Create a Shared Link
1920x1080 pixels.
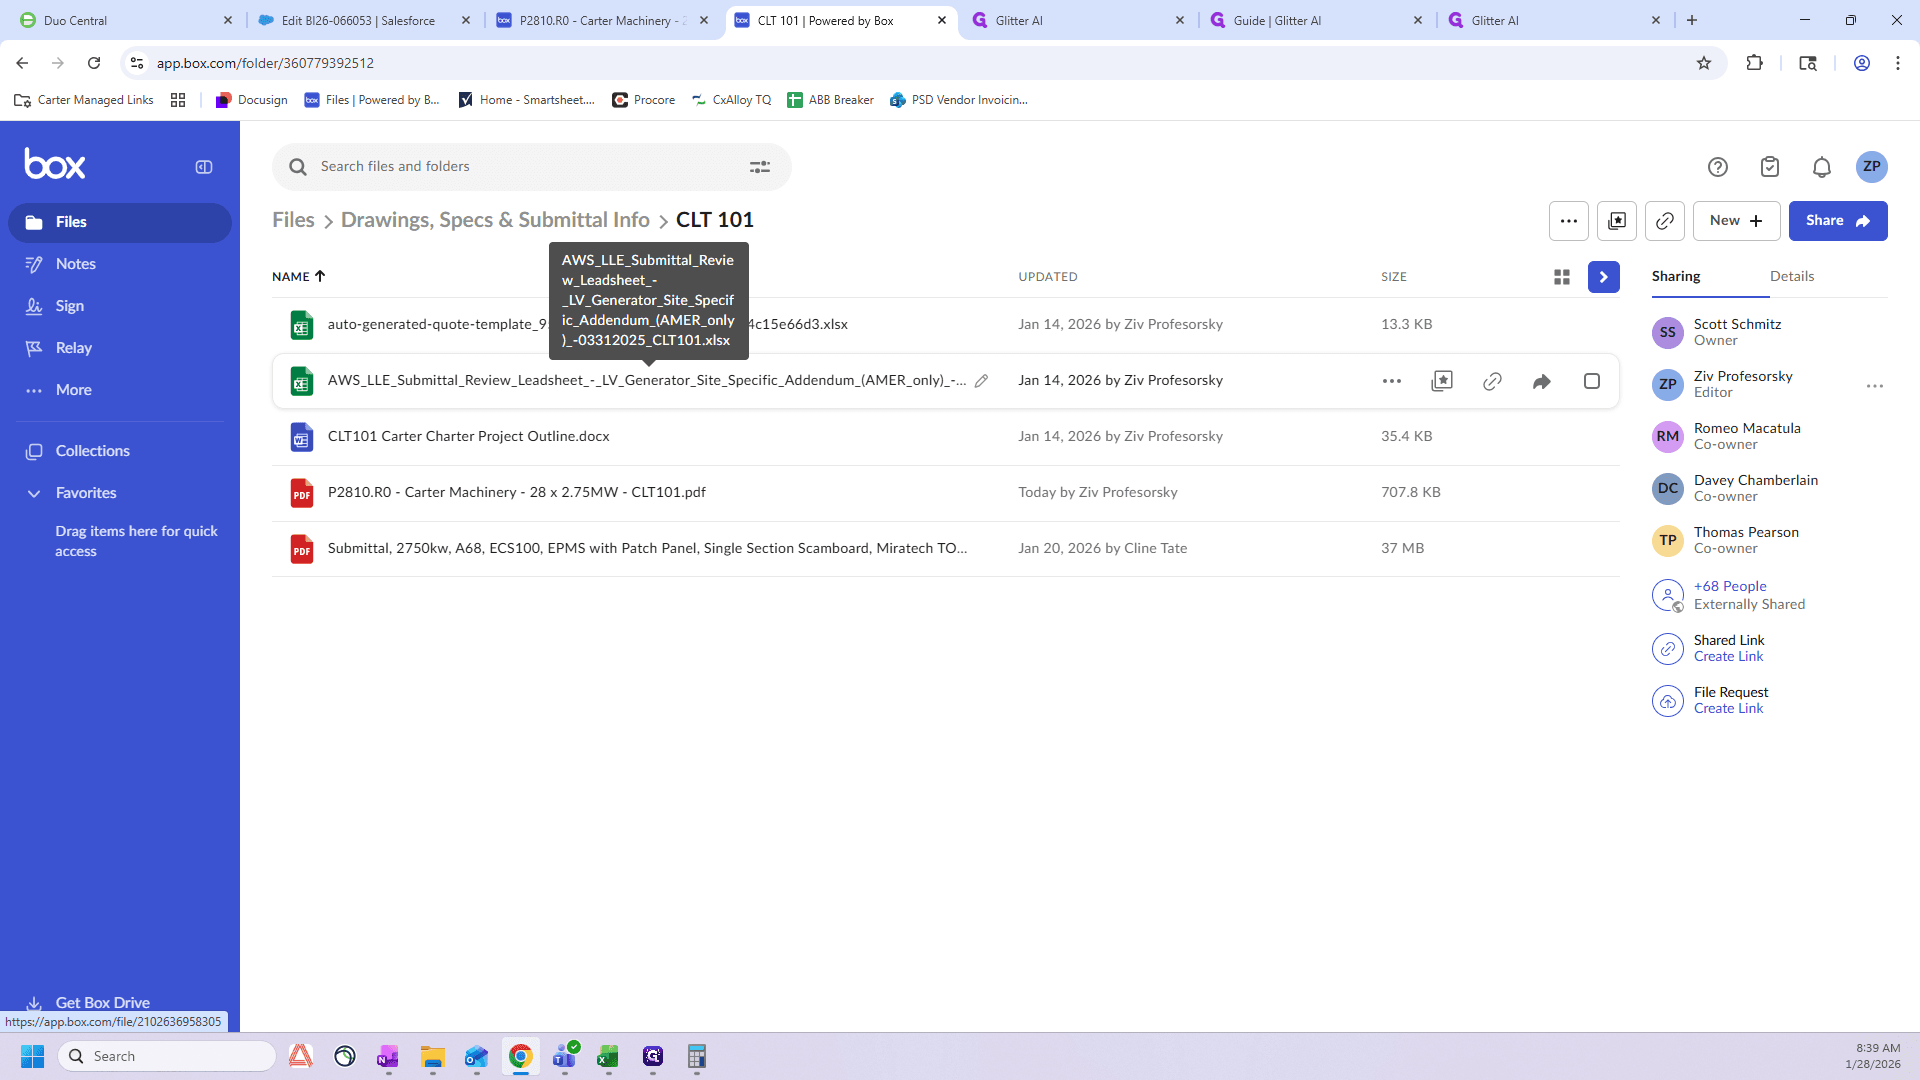1728,657
